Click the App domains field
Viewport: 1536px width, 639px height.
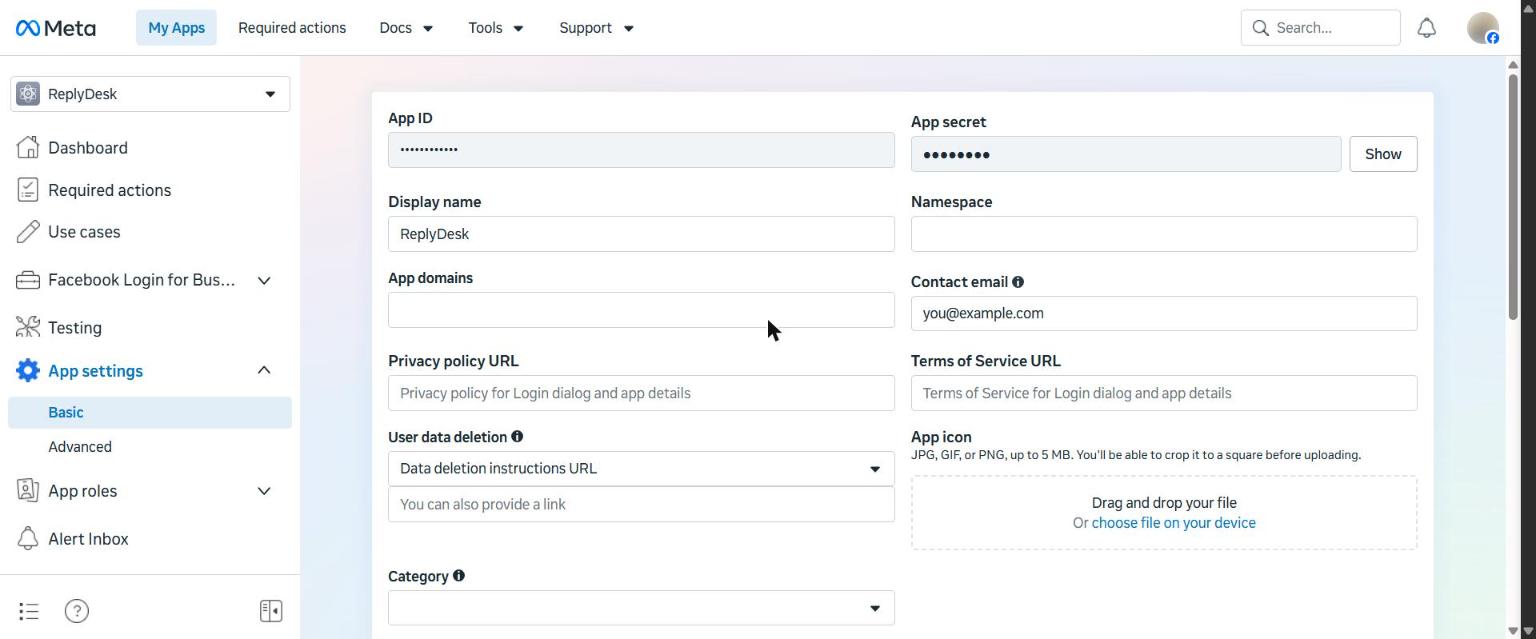click(x=641, y=310)
